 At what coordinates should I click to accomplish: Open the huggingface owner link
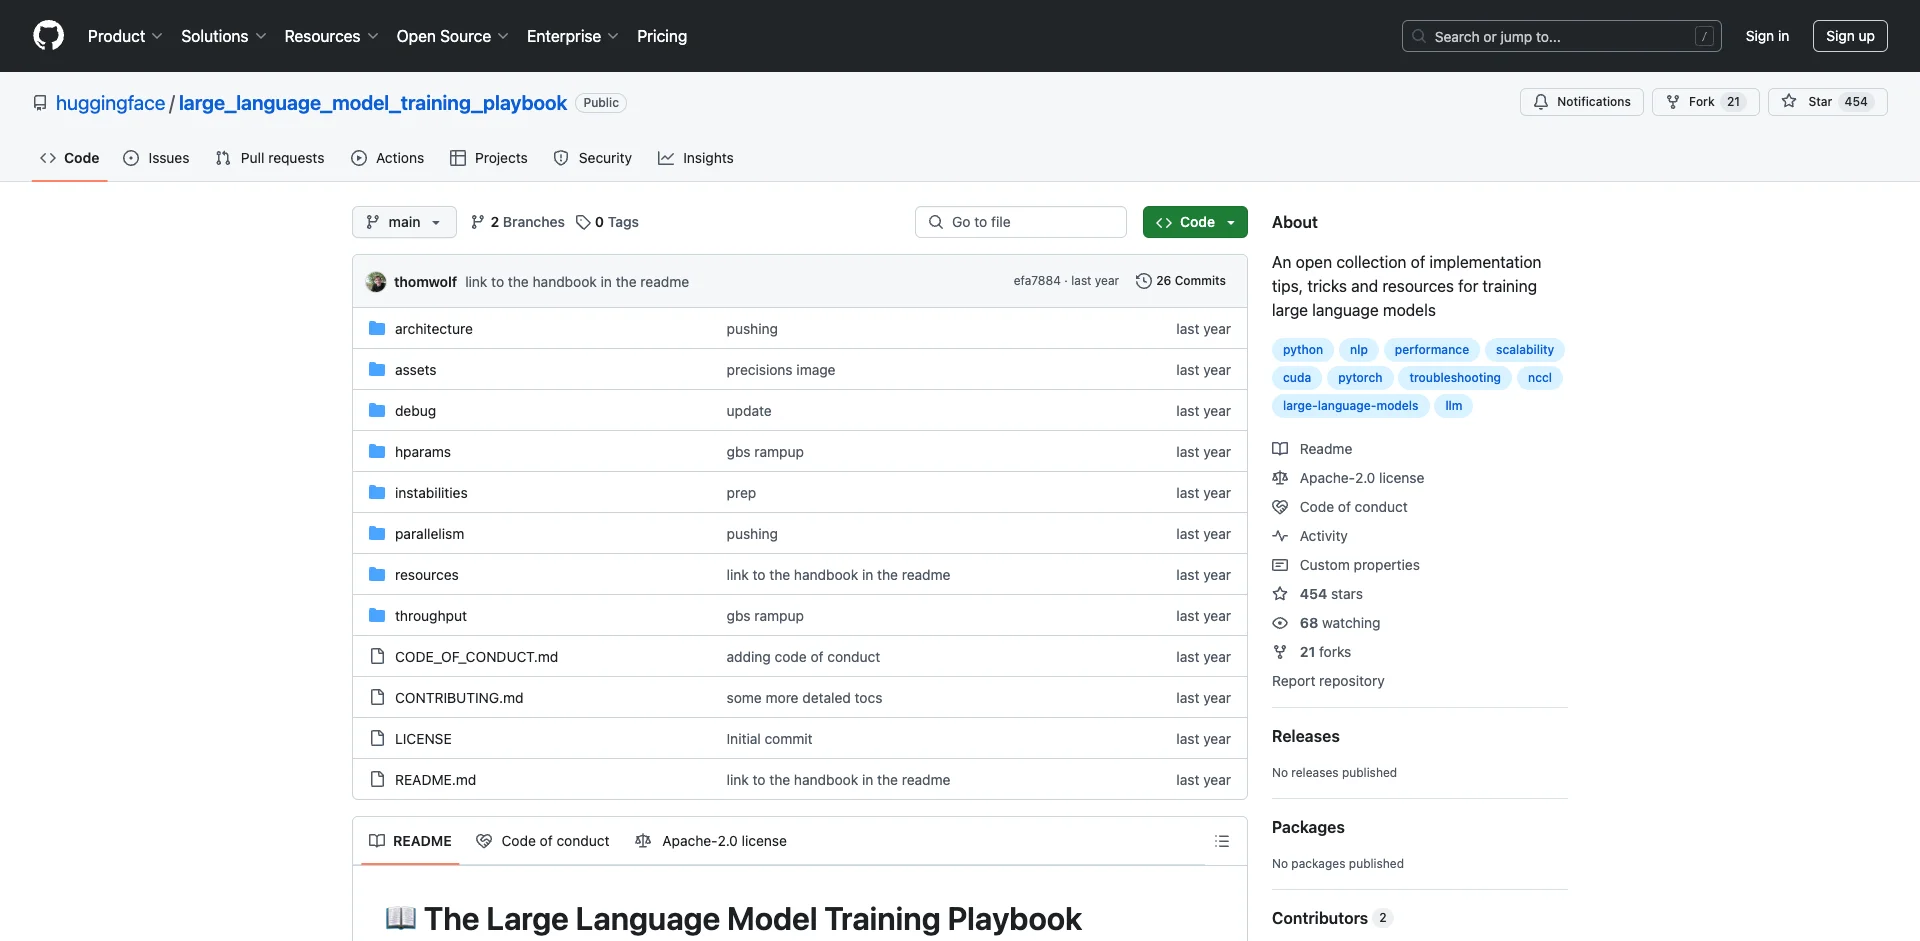(110, 103)
